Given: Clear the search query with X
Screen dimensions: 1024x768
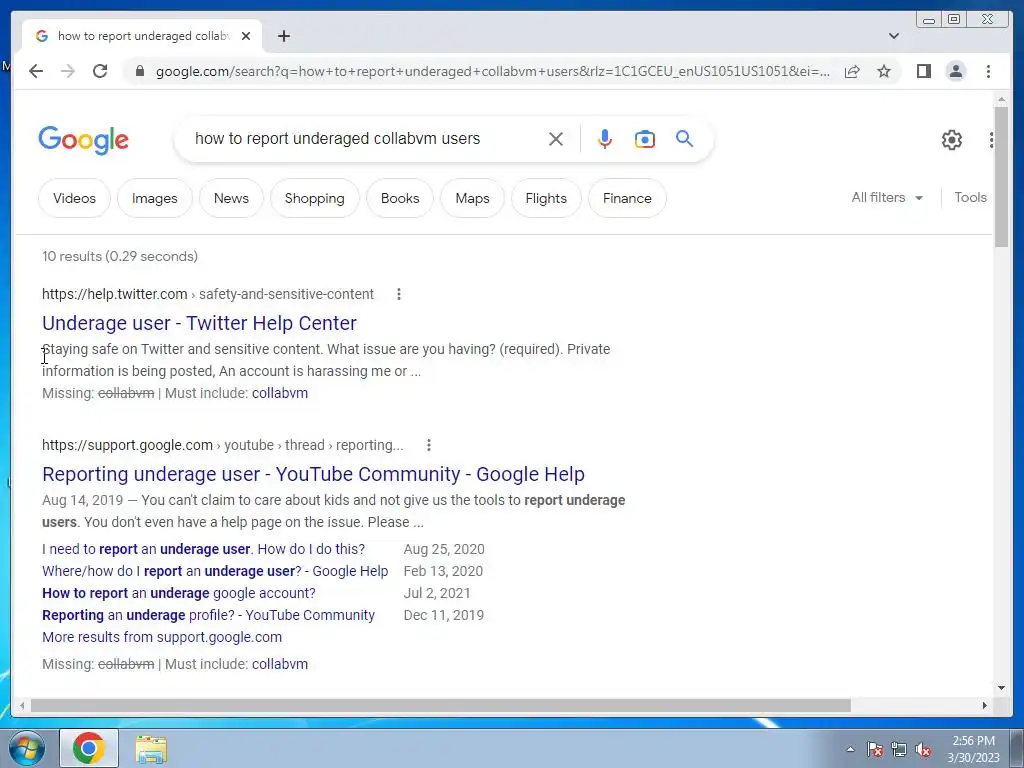Looking at the screenshot, I should coord(556,139).
